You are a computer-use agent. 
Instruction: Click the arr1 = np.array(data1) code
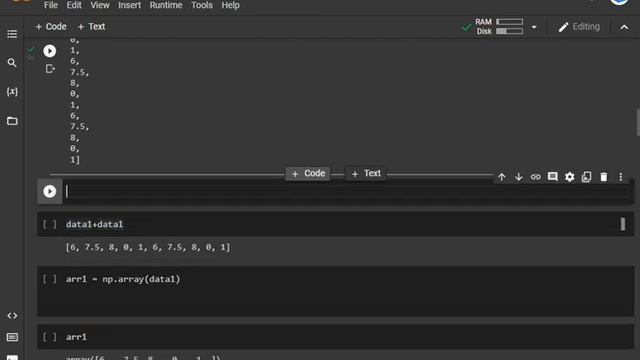tap(123, 279)
